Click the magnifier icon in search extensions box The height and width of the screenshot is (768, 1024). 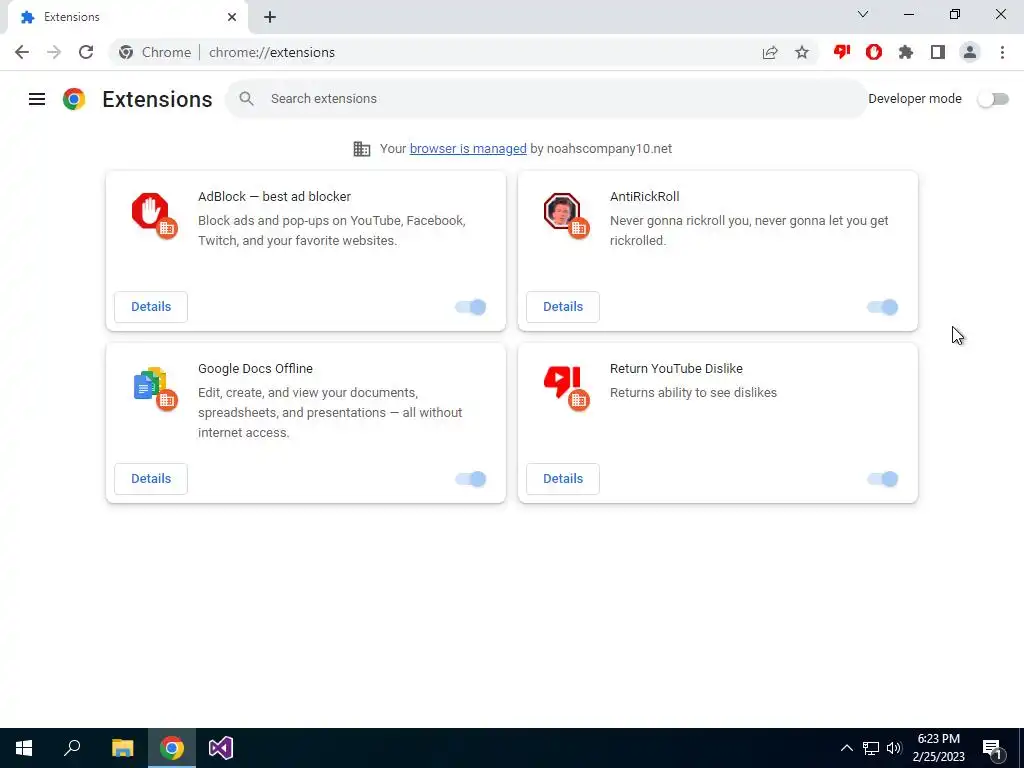[246, 99]
